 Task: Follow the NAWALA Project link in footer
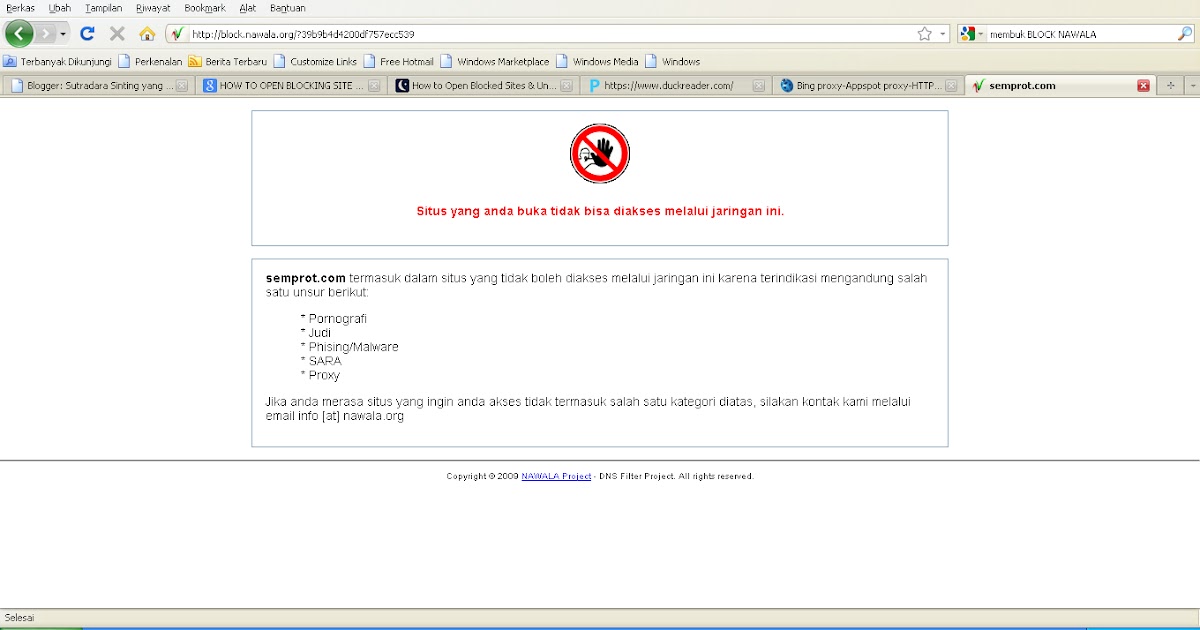click(x=556, y=476)
